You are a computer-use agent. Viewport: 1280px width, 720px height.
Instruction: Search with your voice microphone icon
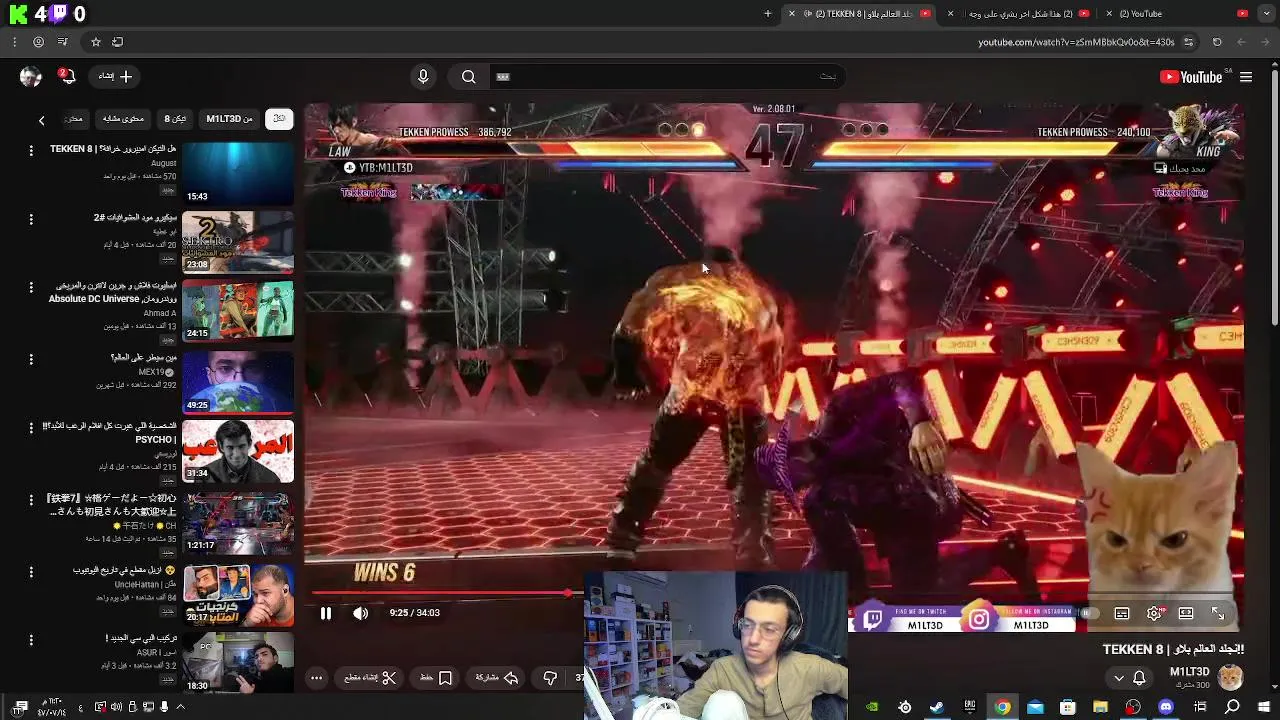[x=423, y=77]
